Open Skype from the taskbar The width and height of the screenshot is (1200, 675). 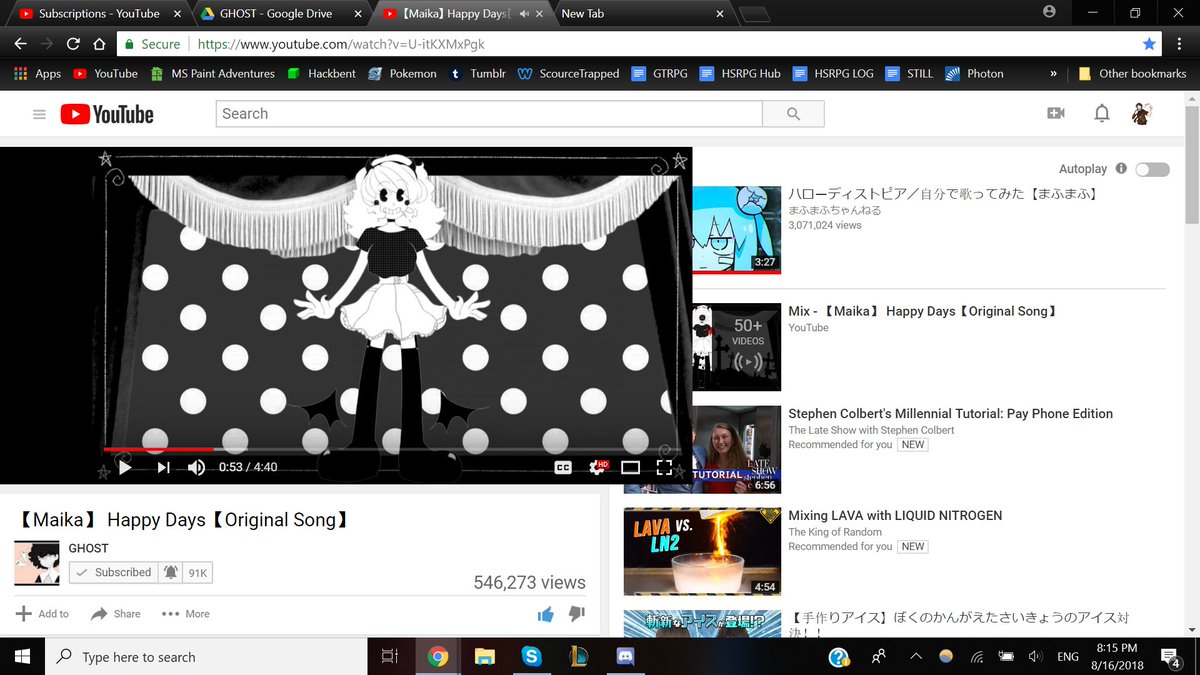[x=531, y=657]
